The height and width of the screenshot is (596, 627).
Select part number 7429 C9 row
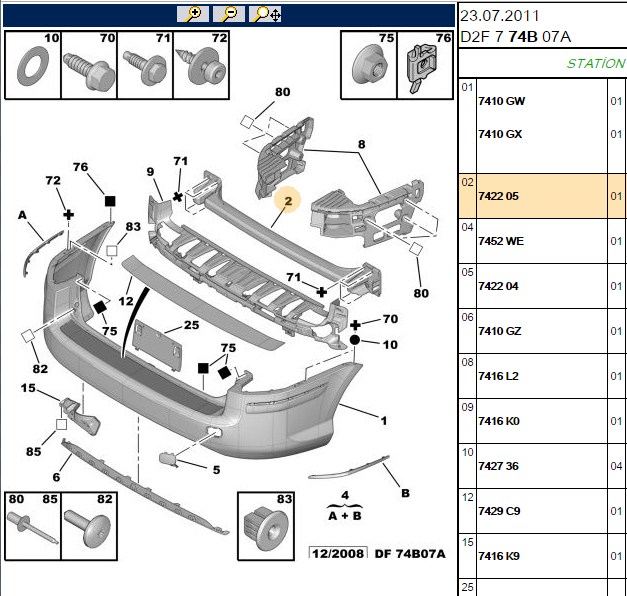[x=499, y=511]
